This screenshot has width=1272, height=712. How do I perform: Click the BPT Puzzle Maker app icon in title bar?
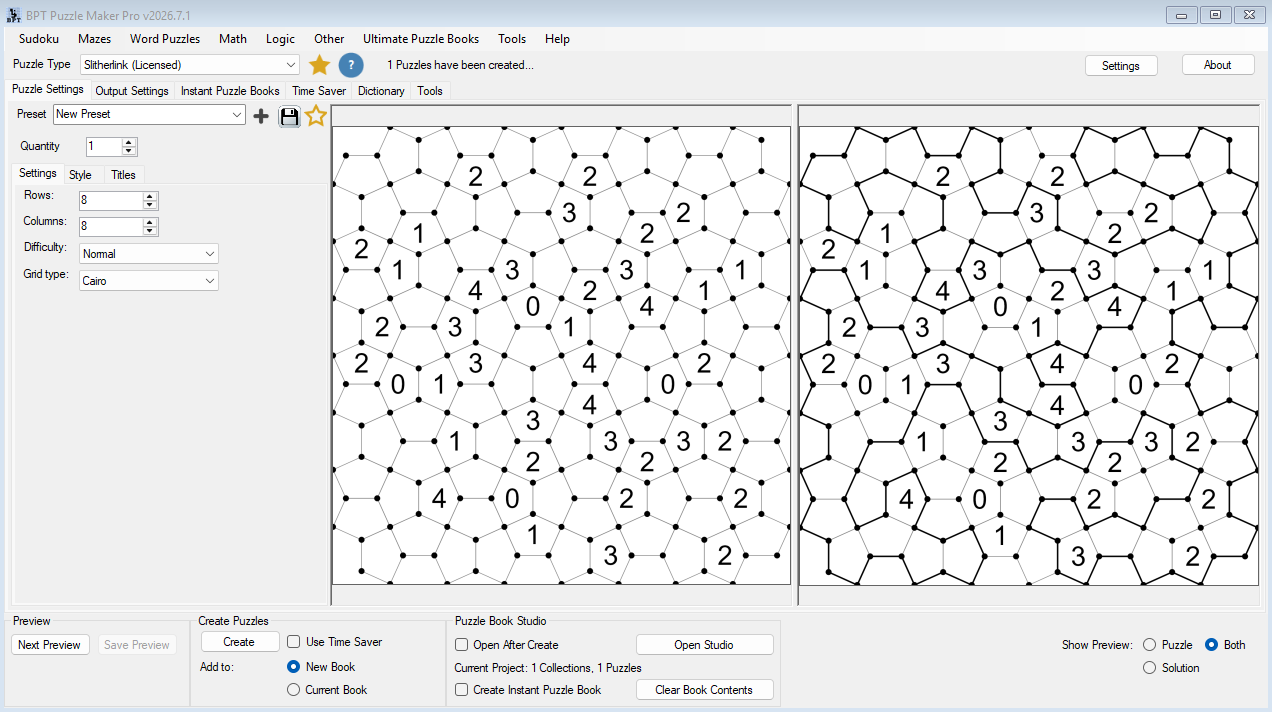(x=14, y=15)
